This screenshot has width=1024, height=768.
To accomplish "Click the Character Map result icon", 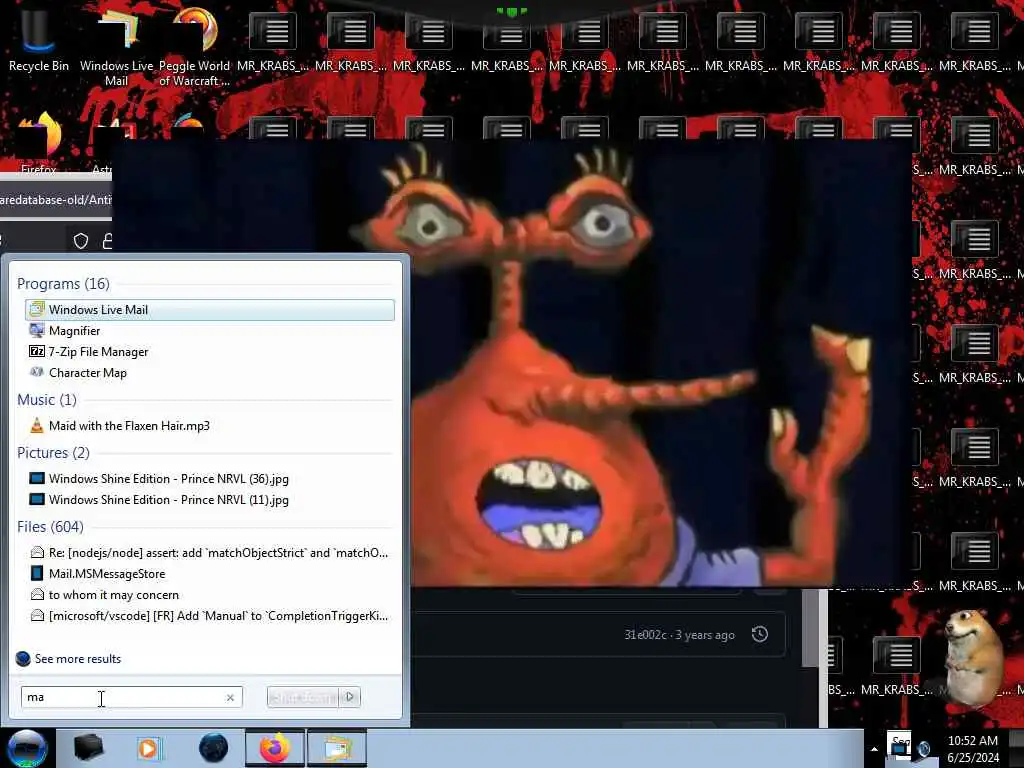I will 37,372.
